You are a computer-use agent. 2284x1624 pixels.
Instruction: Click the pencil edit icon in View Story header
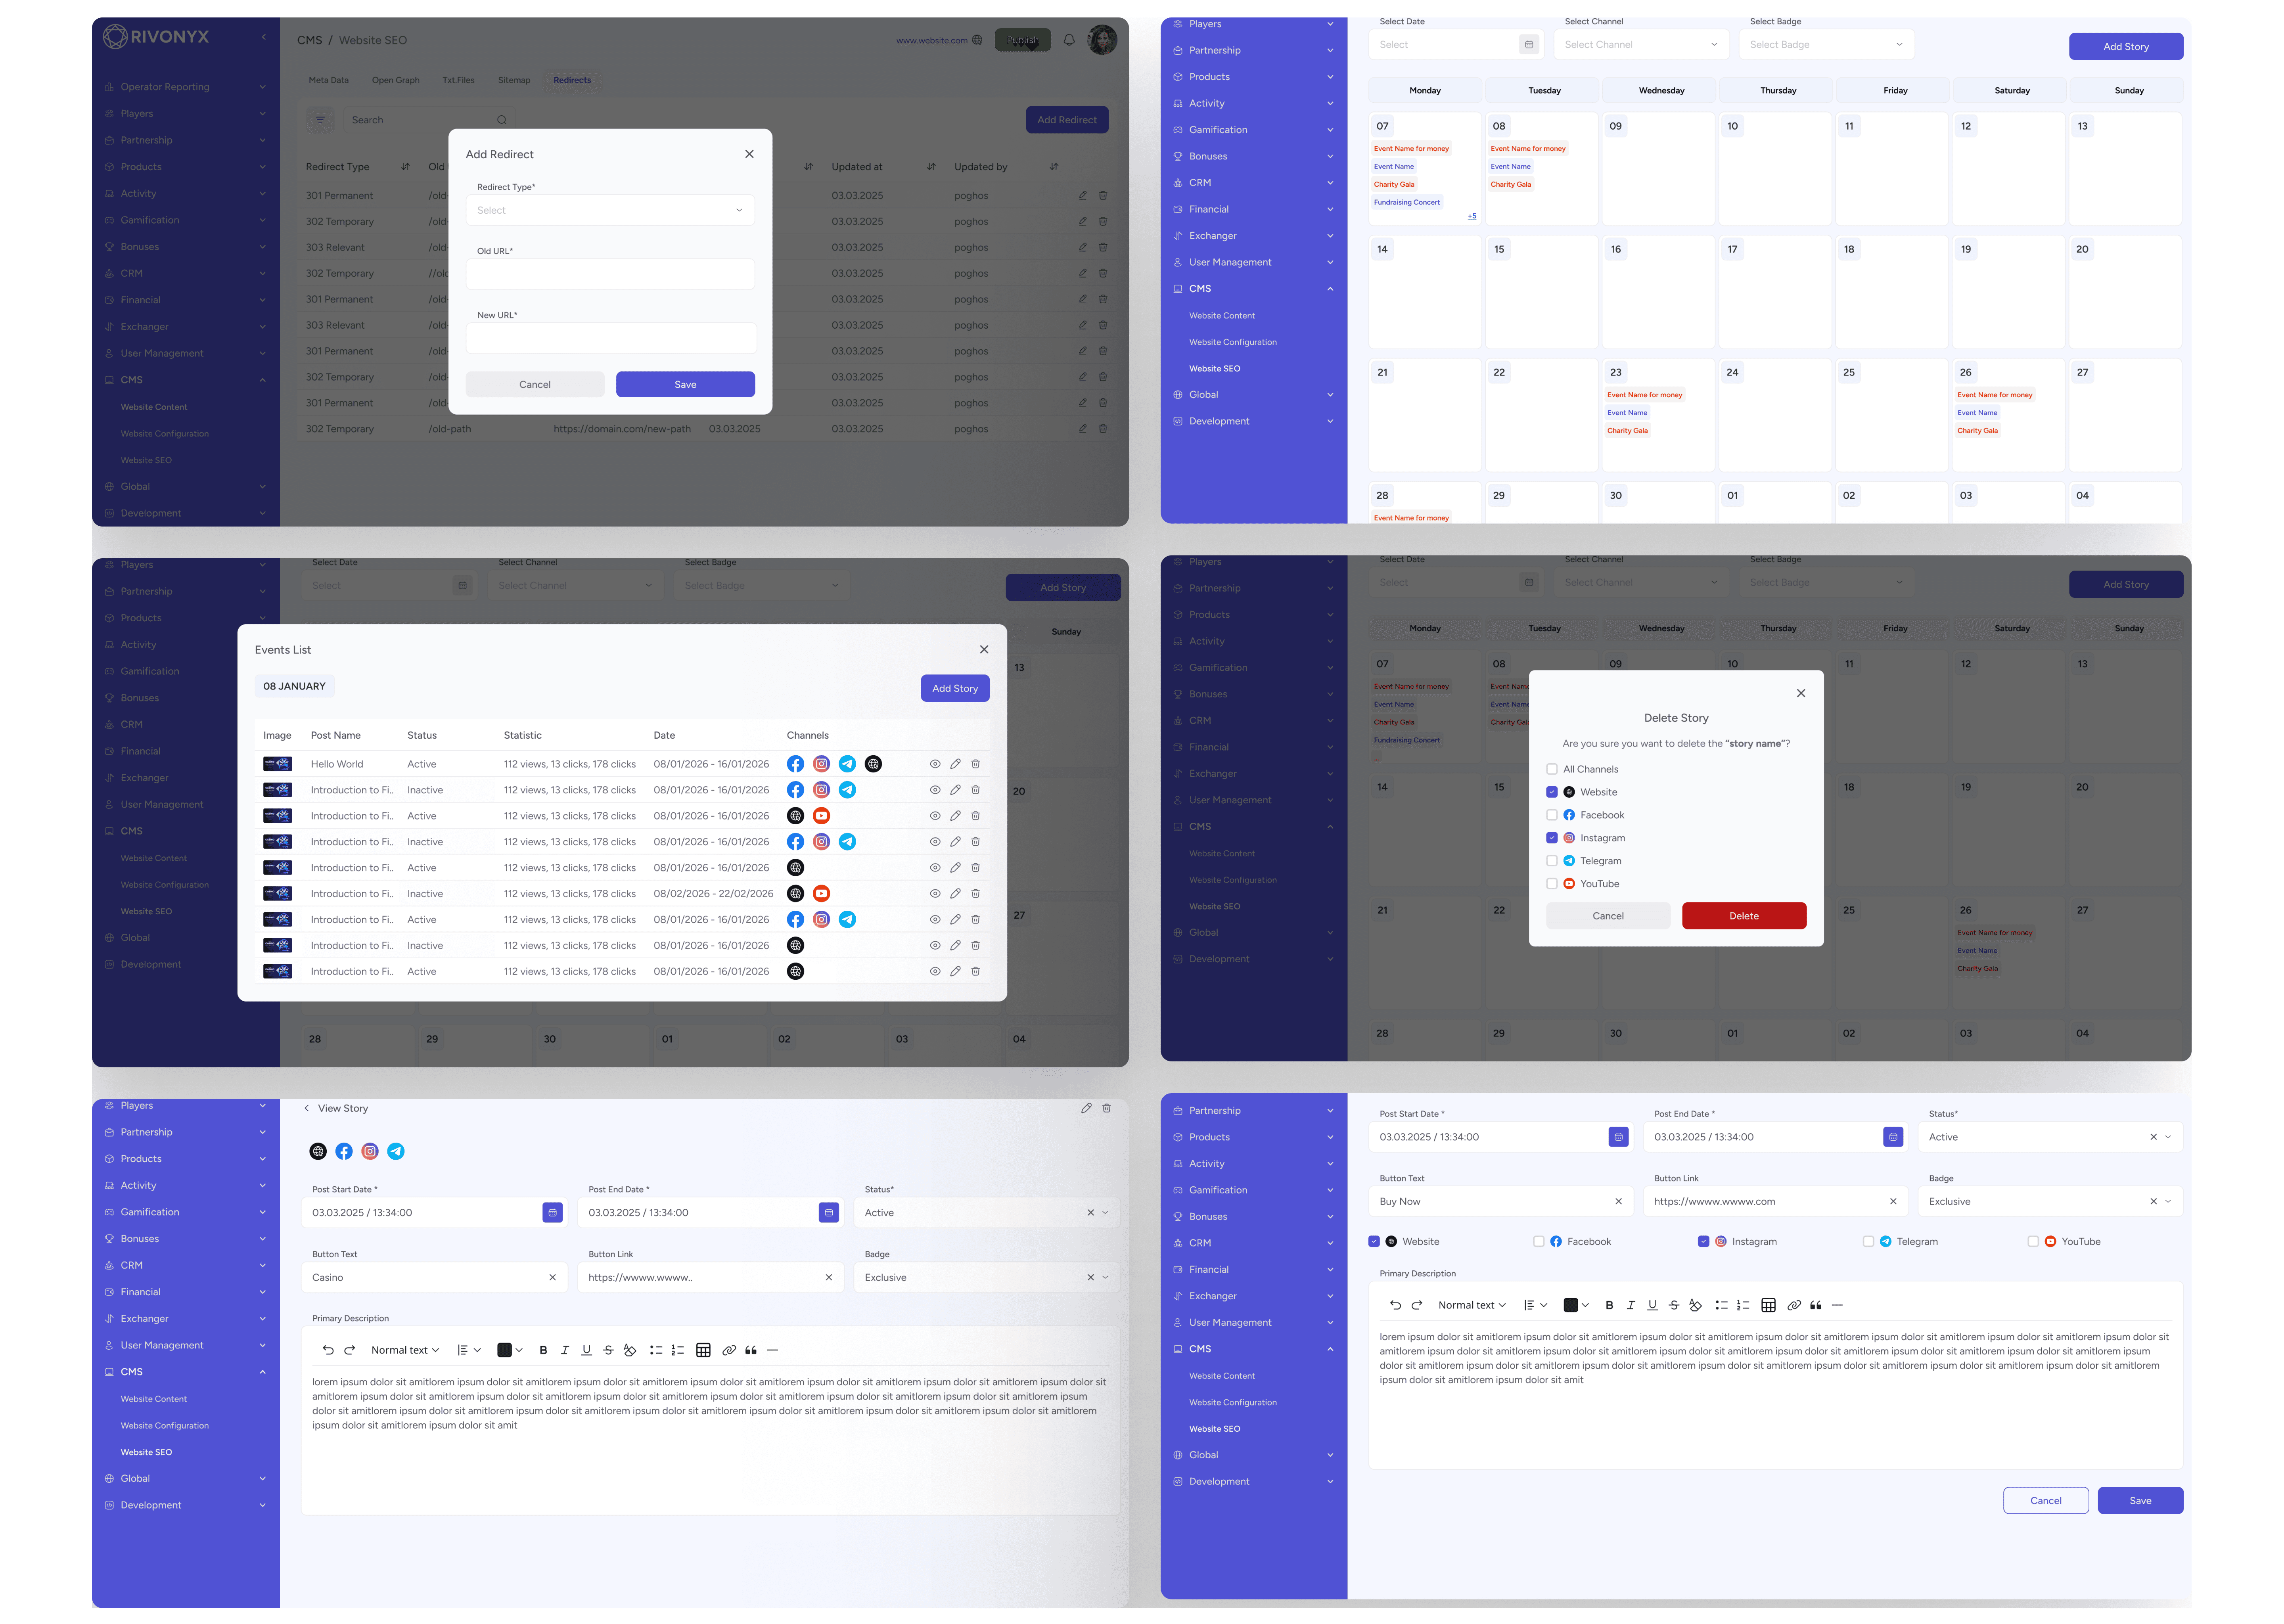point(1086,1108)
